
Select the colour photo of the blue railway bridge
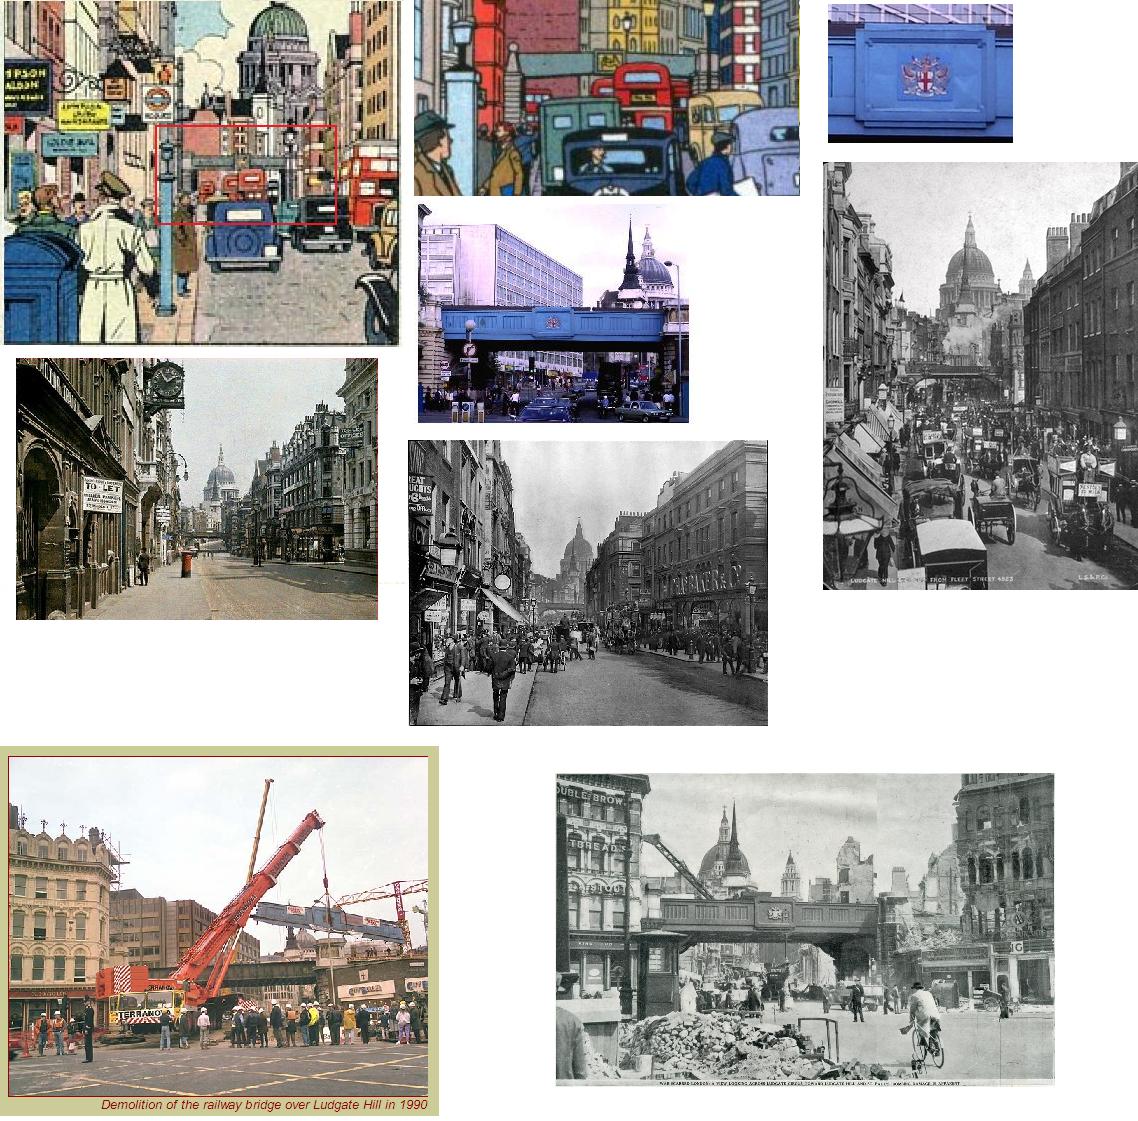[x=553, y=313]
